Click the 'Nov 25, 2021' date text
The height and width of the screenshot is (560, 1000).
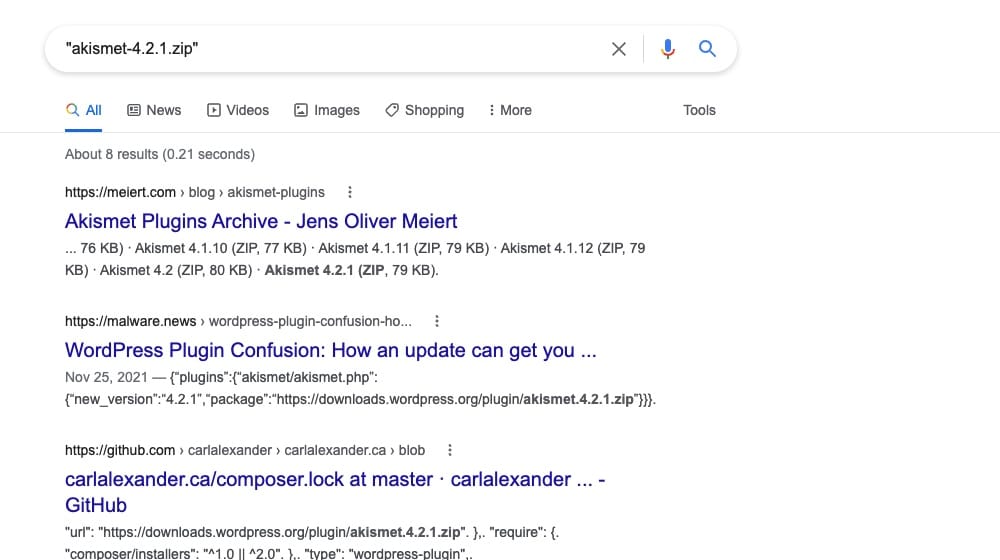point(106,378)
